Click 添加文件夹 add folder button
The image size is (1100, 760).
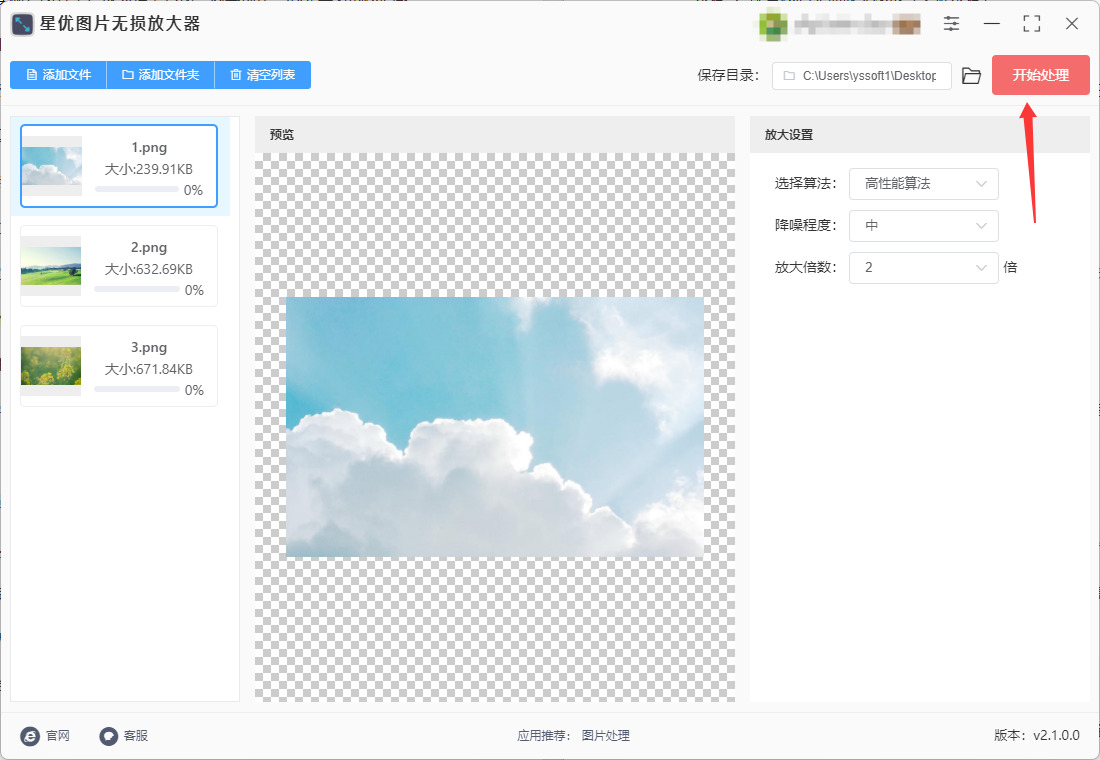pos(160,75)
